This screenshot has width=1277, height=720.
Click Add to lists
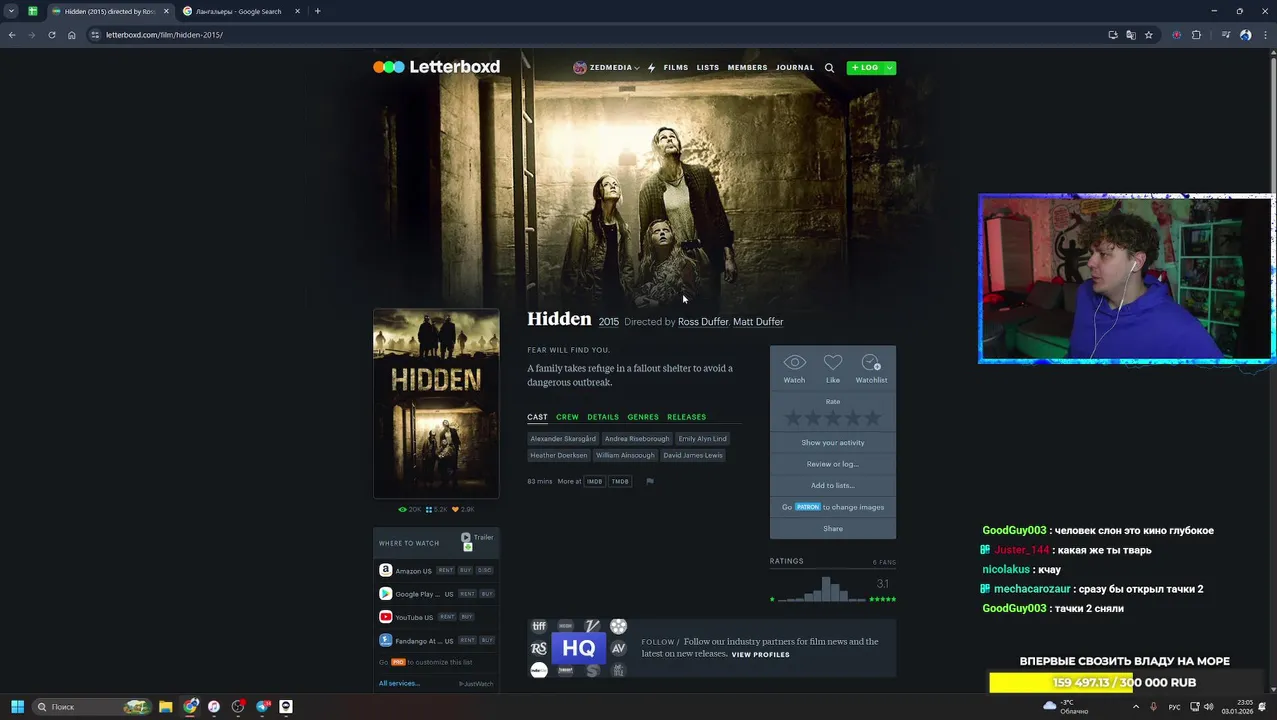(833, 486)
